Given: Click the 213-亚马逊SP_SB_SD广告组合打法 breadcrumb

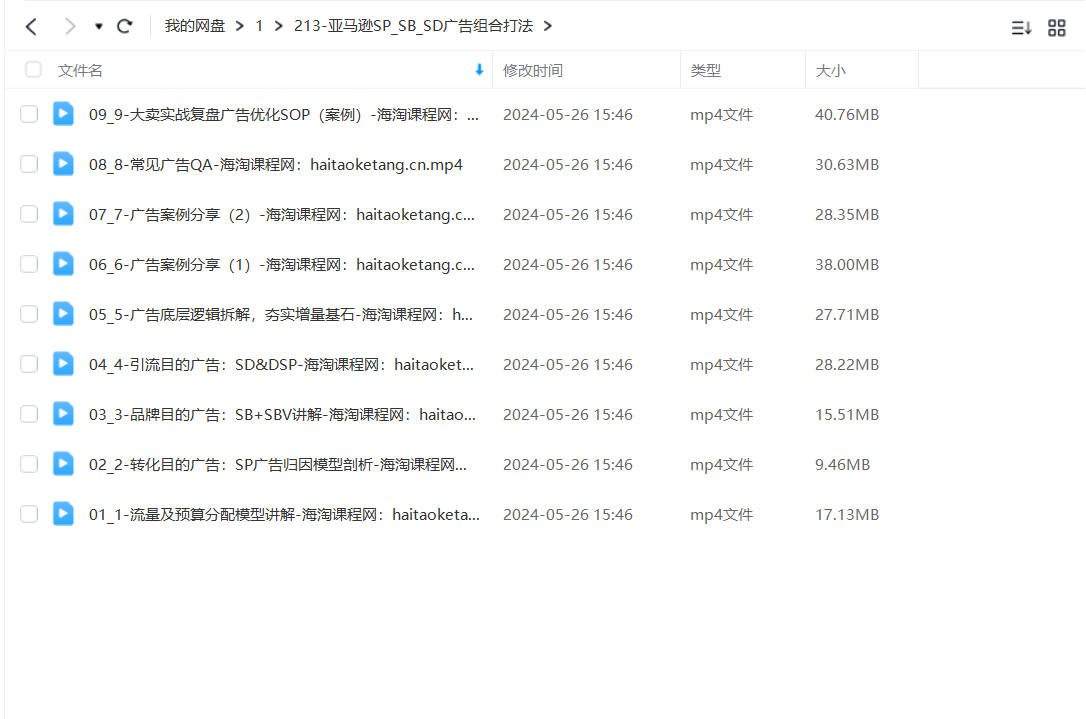Looking at the screenshot, I should (x=413, y=26).
